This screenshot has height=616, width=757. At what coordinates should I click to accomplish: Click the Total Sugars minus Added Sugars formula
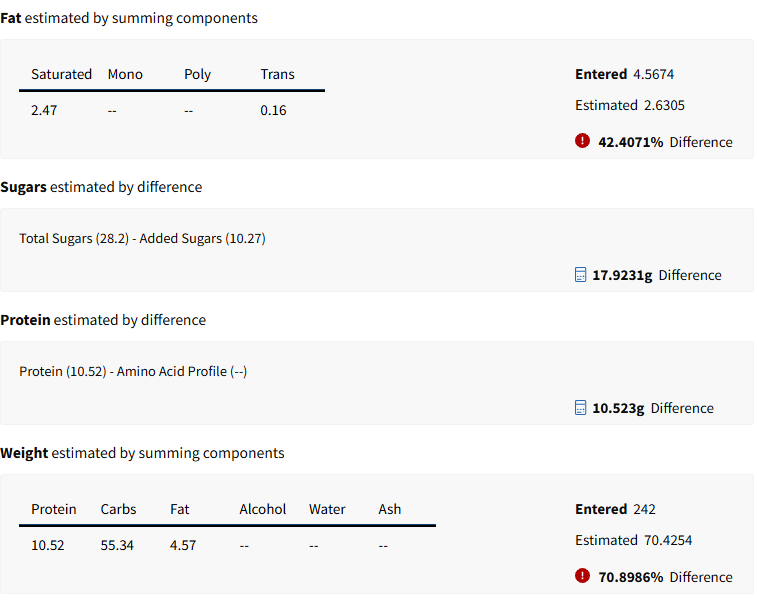142,238
